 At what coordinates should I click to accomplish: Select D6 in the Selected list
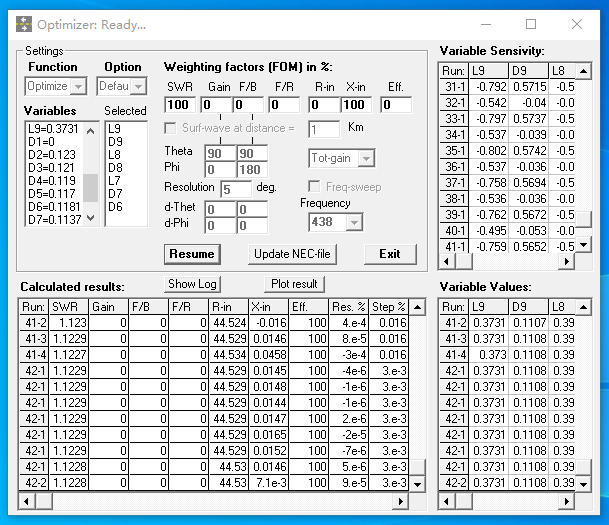[126, 207]
